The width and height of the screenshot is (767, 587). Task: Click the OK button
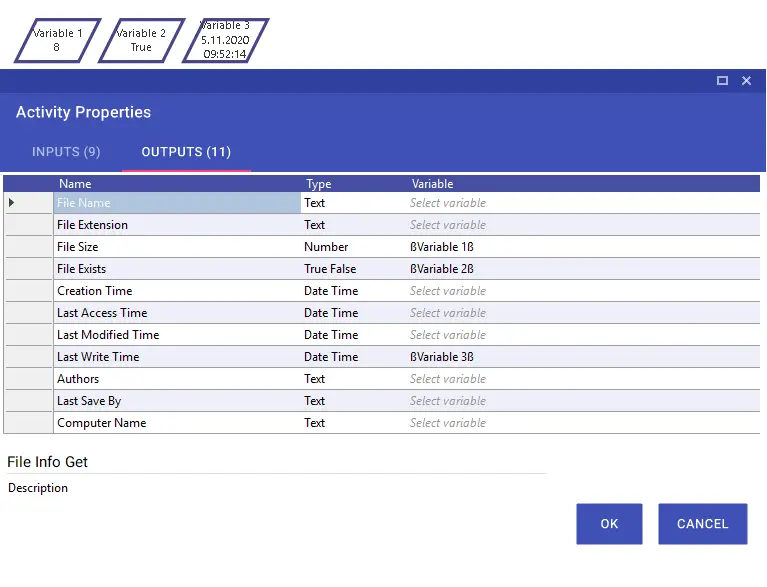[x=609, y=524]
